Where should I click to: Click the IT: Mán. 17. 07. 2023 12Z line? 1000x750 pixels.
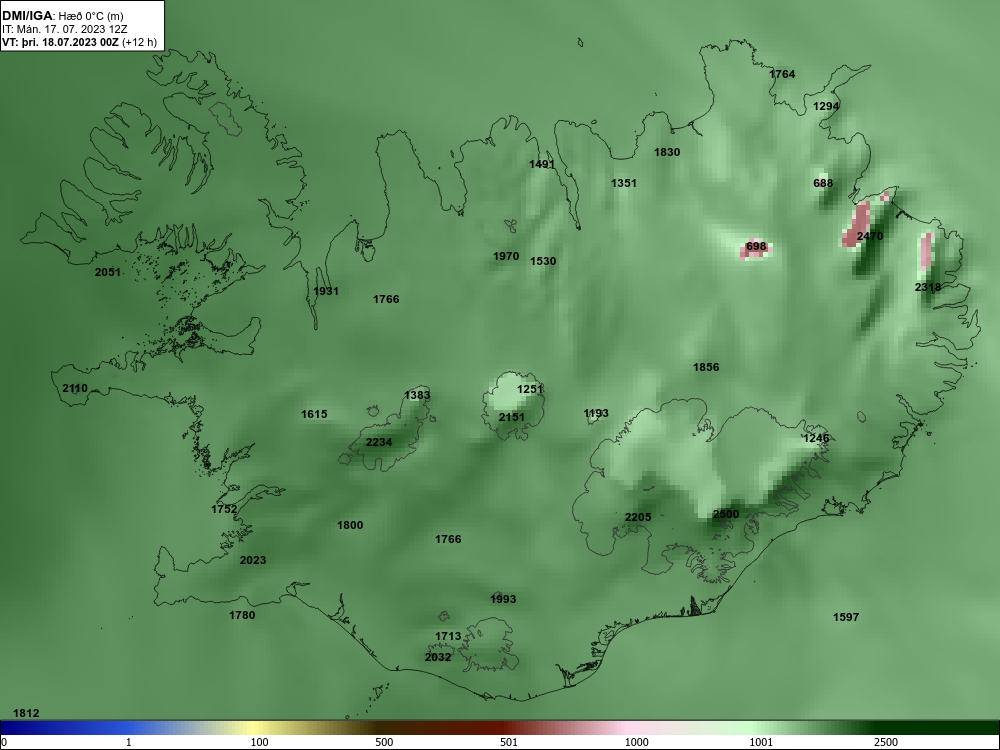[x=64, y=29]
